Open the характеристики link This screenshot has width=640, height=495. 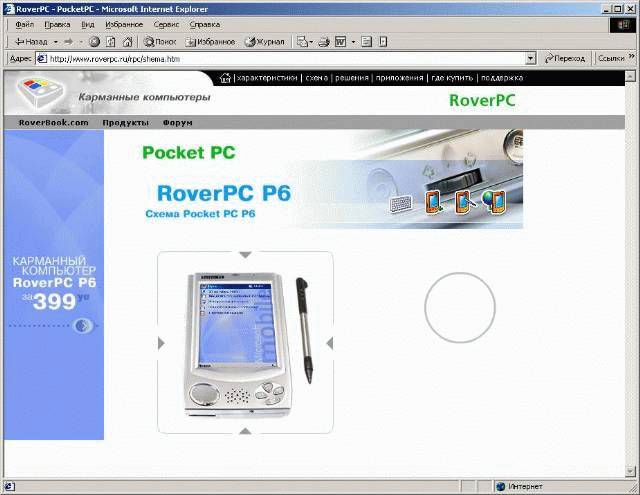click(267, 78)
